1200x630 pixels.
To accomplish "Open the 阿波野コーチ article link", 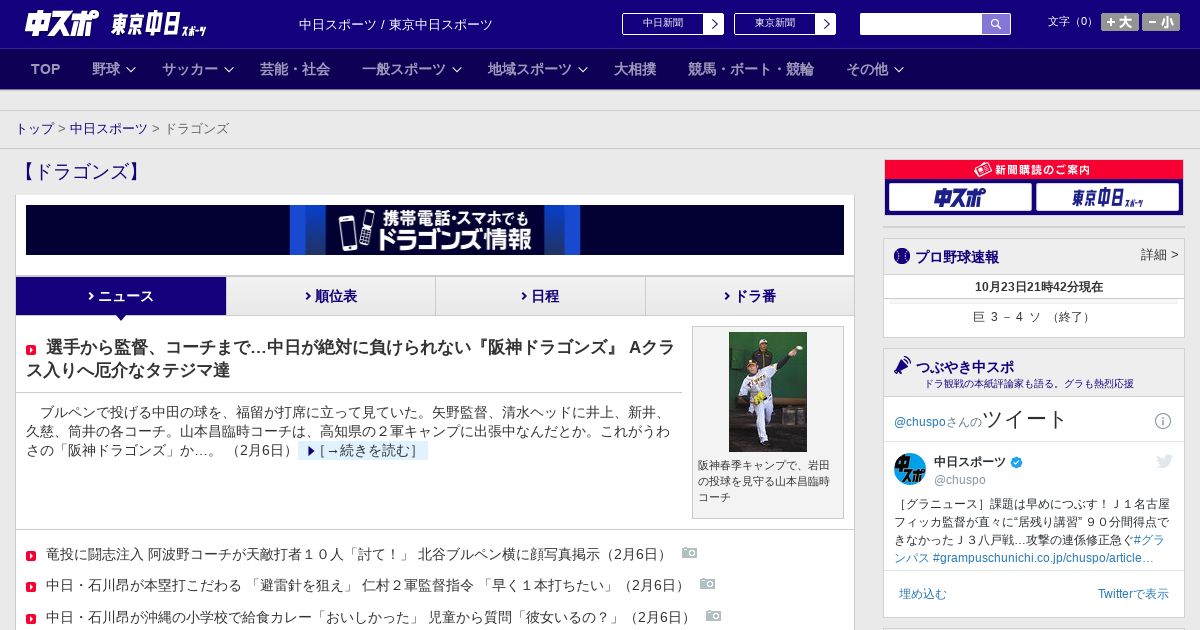I will click(x=357, y=554).
